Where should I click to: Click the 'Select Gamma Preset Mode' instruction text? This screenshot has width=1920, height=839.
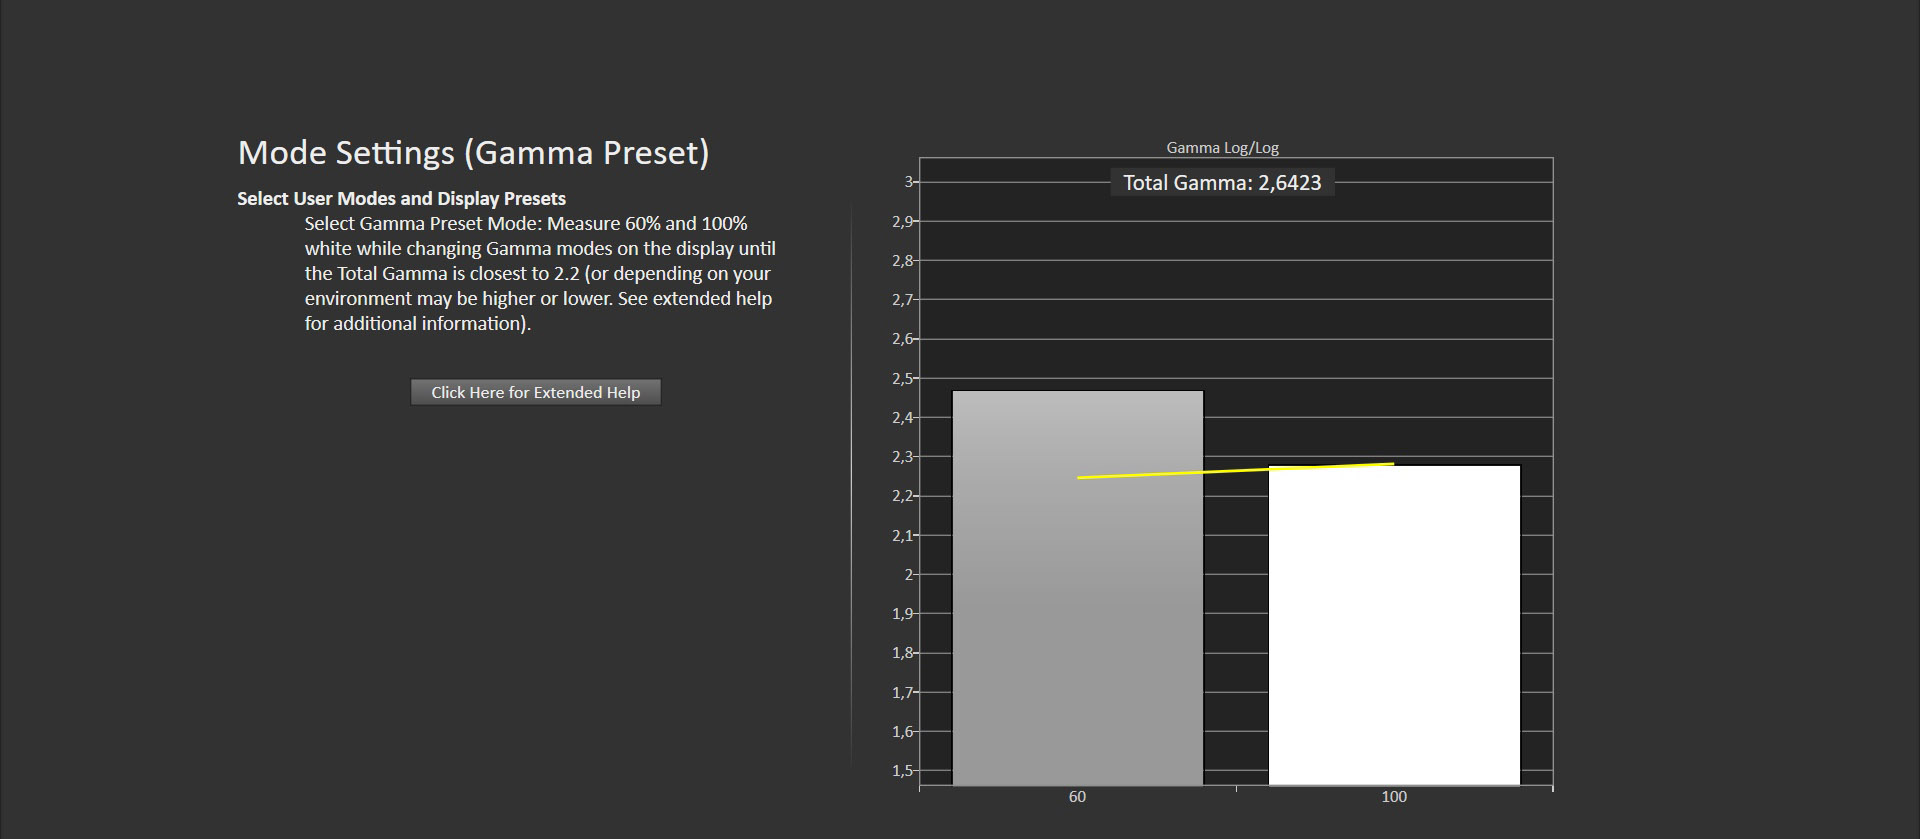click(540, 273)
